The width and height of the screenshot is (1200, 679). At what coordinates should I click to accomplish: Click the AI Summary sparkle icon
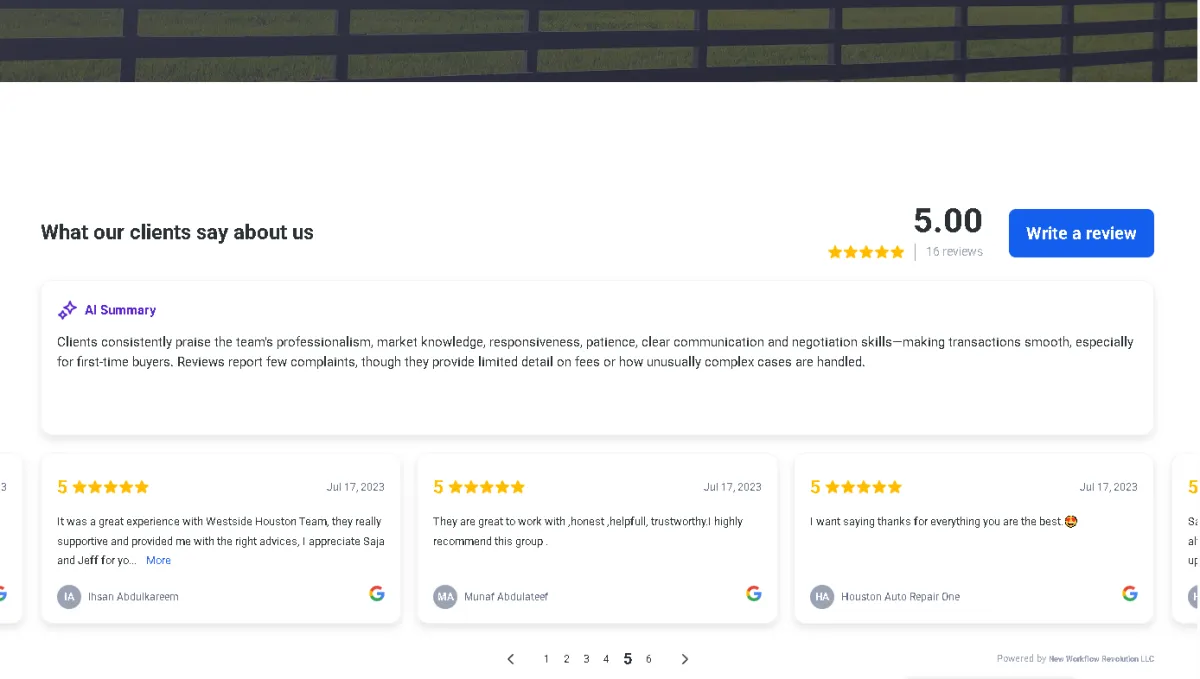pos(67,310)
